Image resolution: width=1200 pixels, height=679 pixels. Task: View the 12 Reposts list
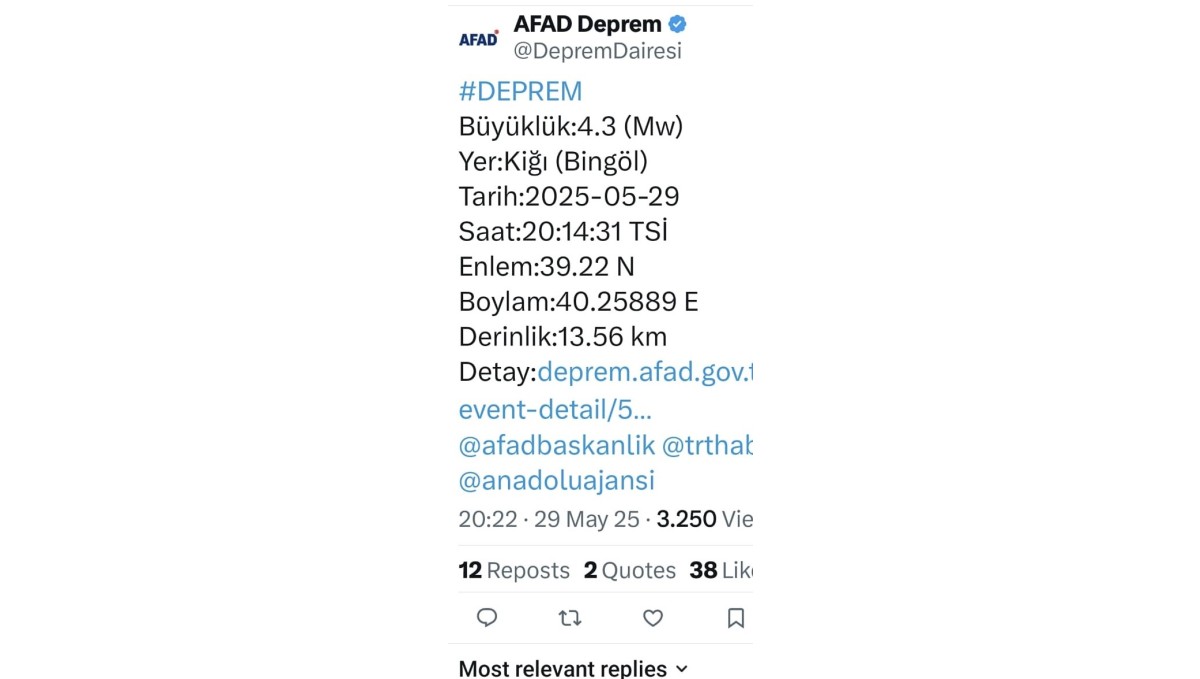514,570
